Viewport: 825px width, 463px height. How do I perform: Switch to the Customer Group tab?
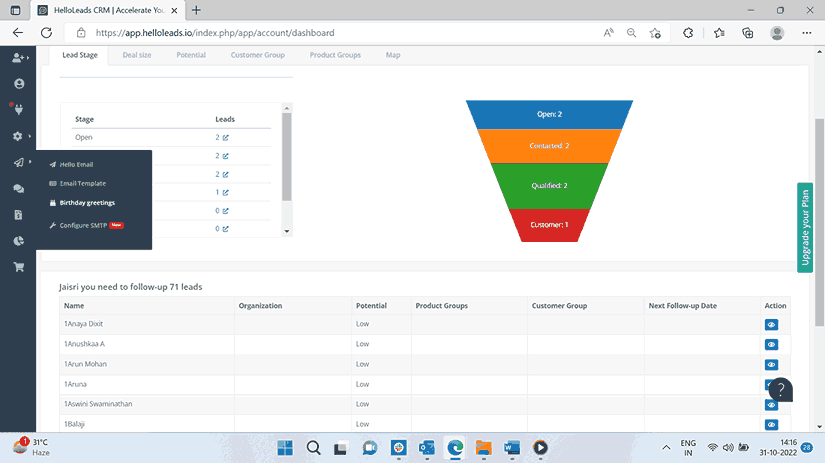tap(257, 55)
